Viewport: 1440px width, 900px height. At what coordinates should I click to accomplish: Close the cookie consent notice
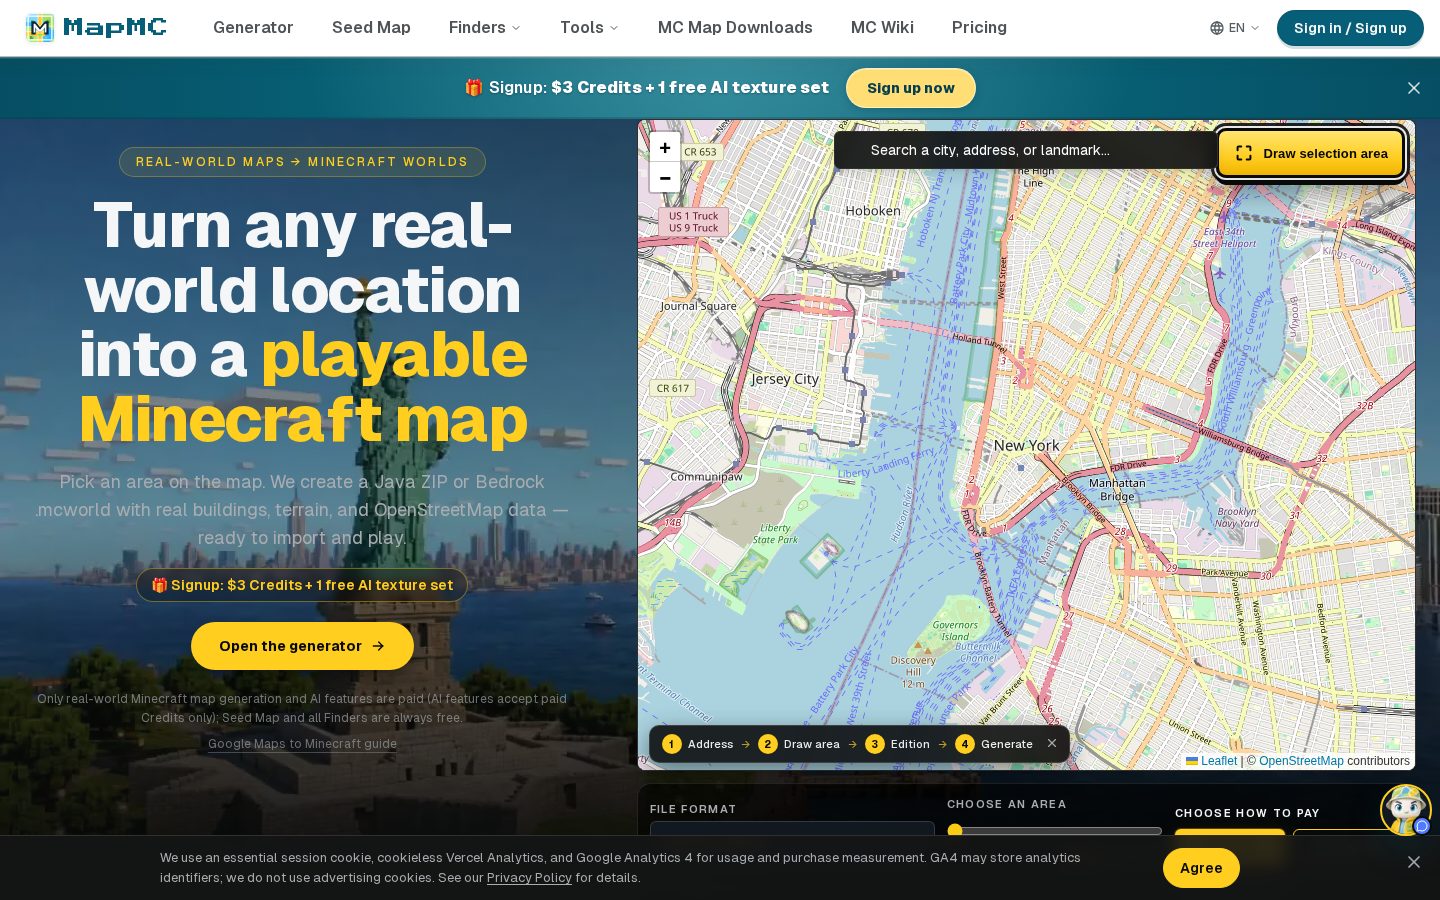pos(1414,862)
